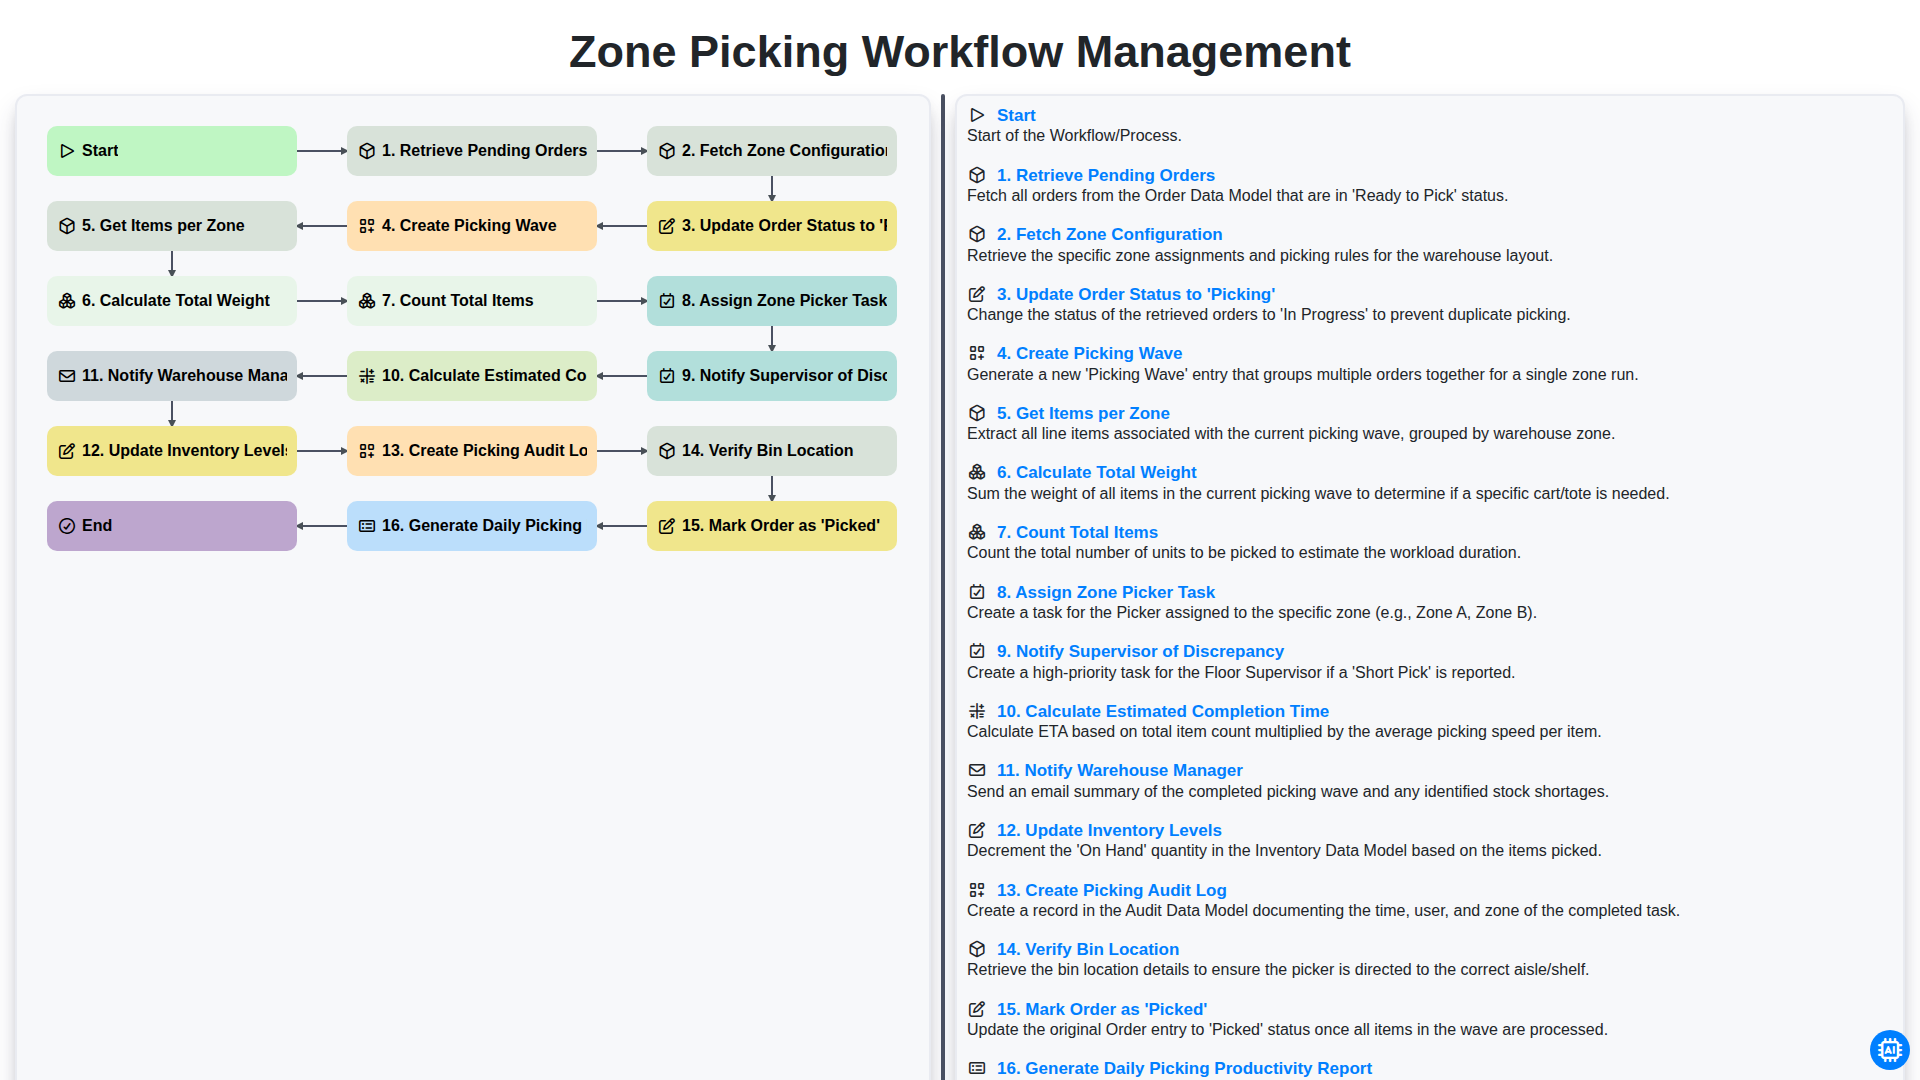The width and height of the screenshot is (1920, 1080).
Task: Click the 'Zone Picking Workflow Management' page title
Action: pyautogui.click(x=960, y=52)
